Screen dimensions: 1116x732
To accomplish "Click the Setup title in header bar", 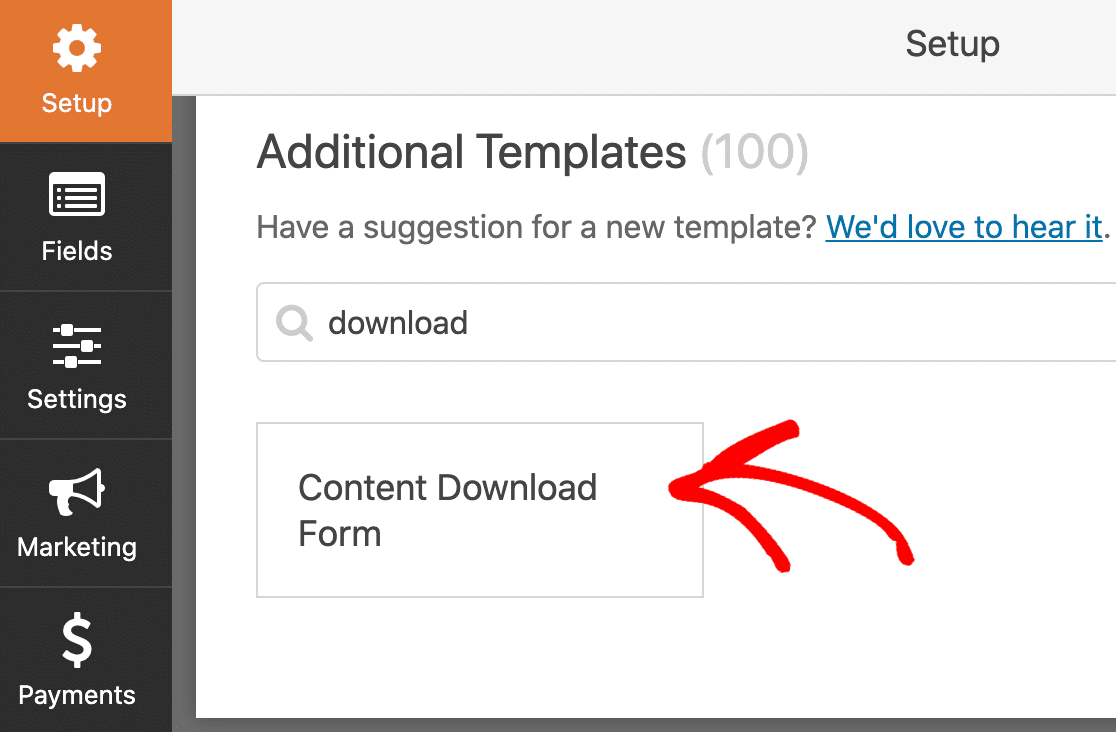I will 952,44.
